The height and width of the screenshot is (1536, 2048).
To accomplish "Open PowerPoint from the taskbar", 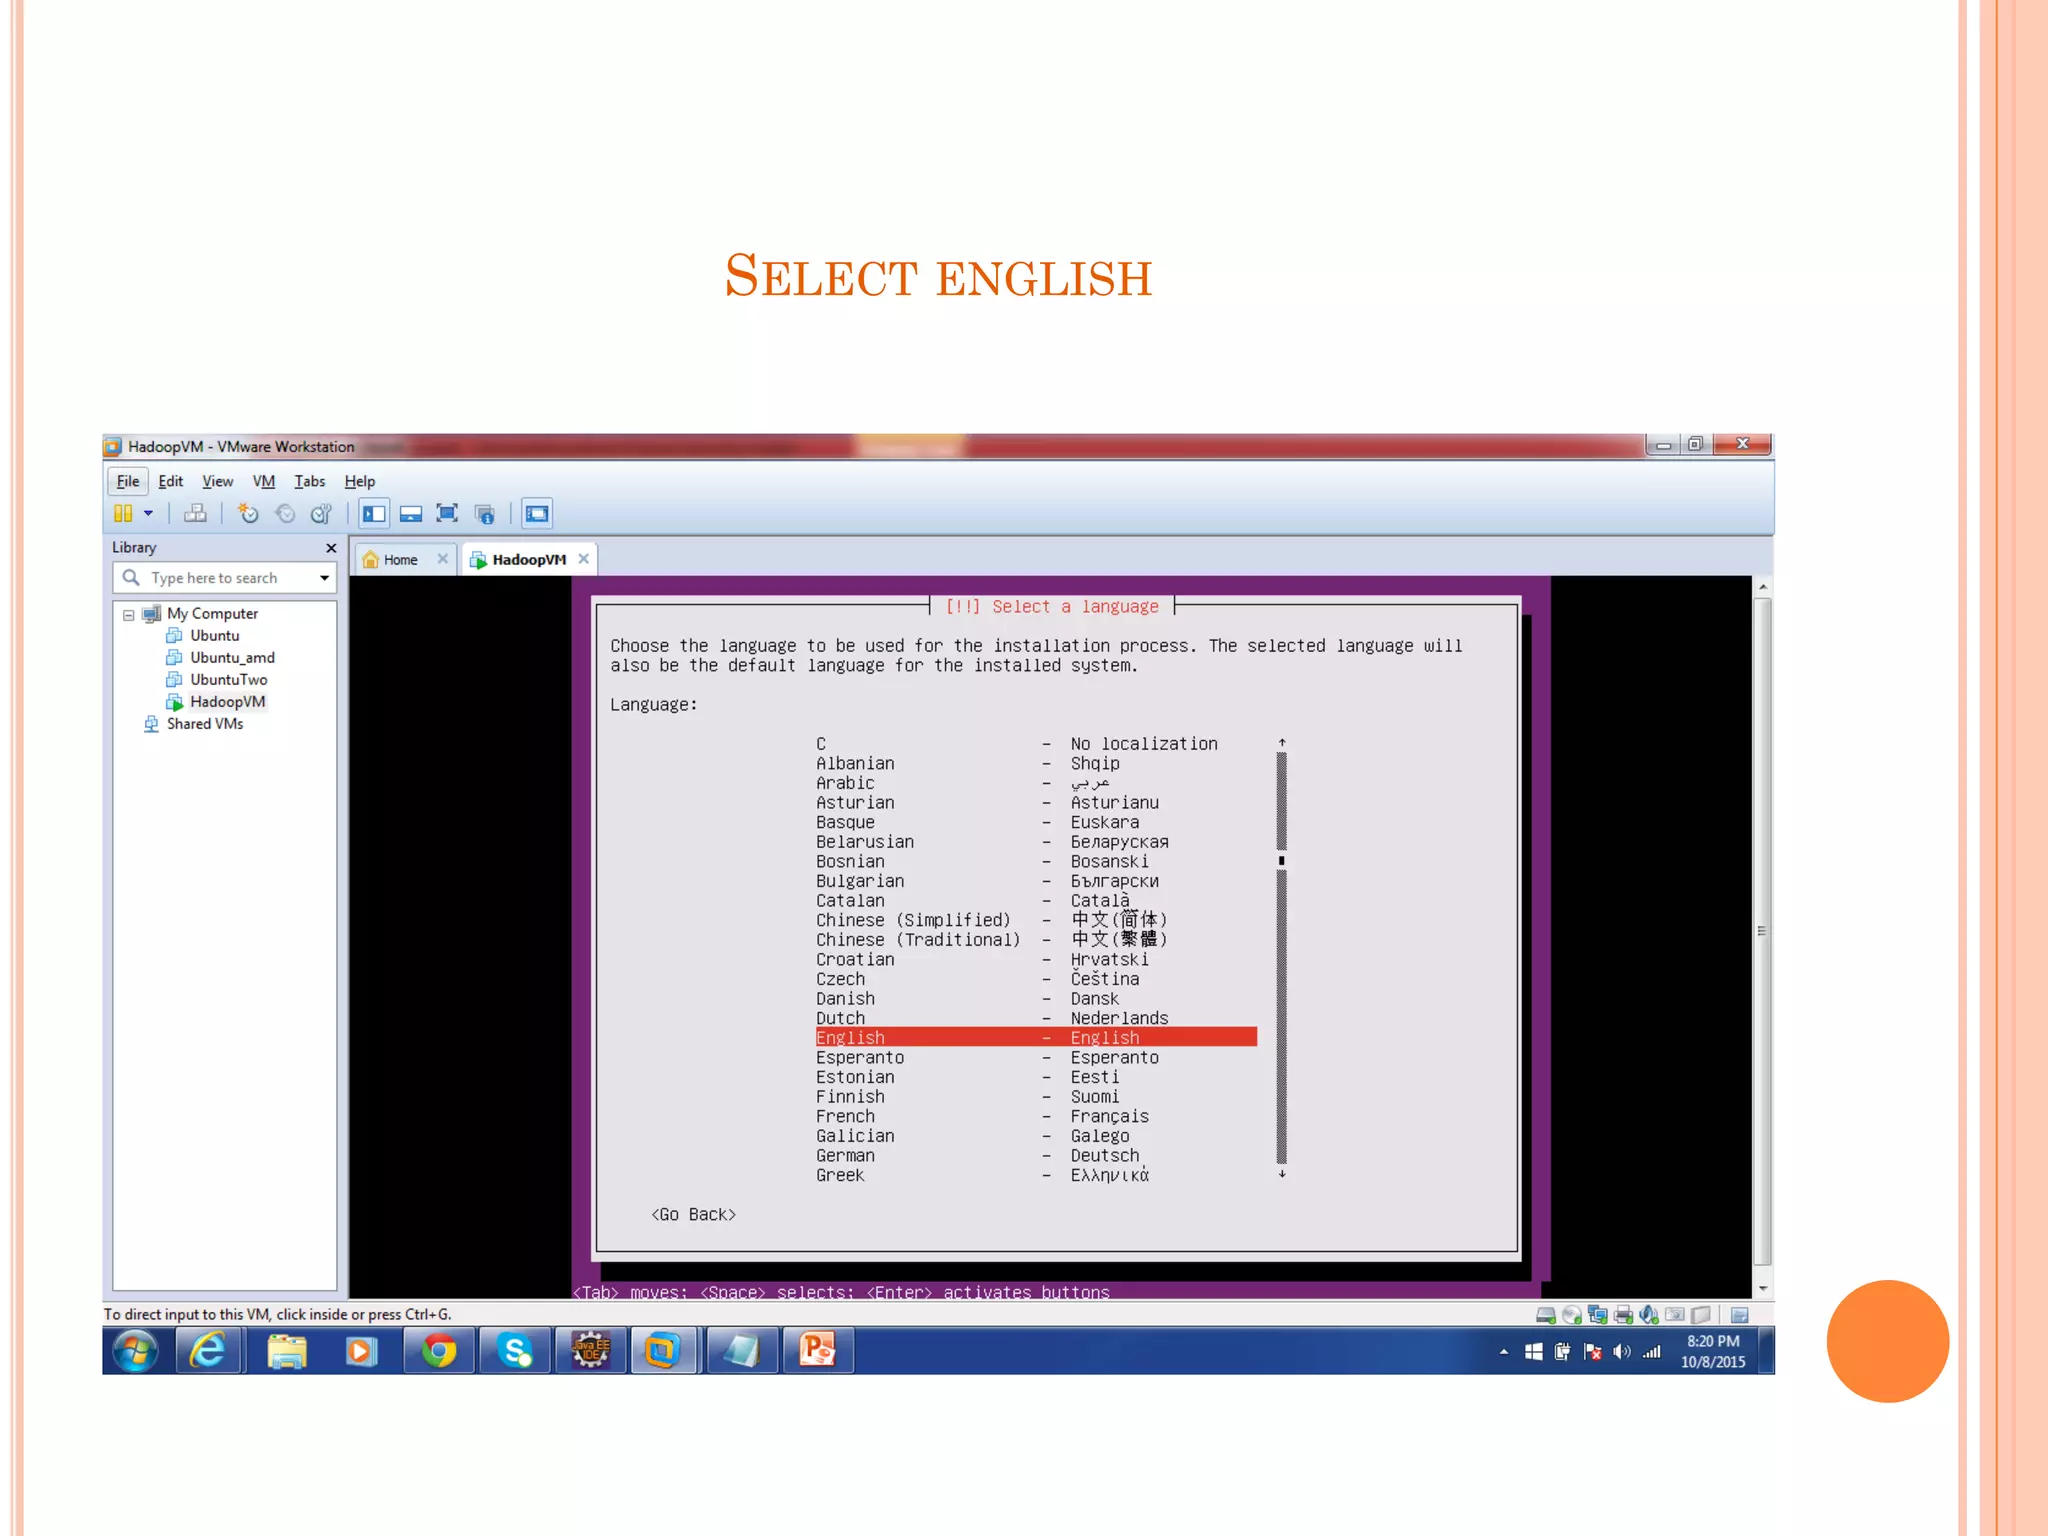I will click(818, 1351).
